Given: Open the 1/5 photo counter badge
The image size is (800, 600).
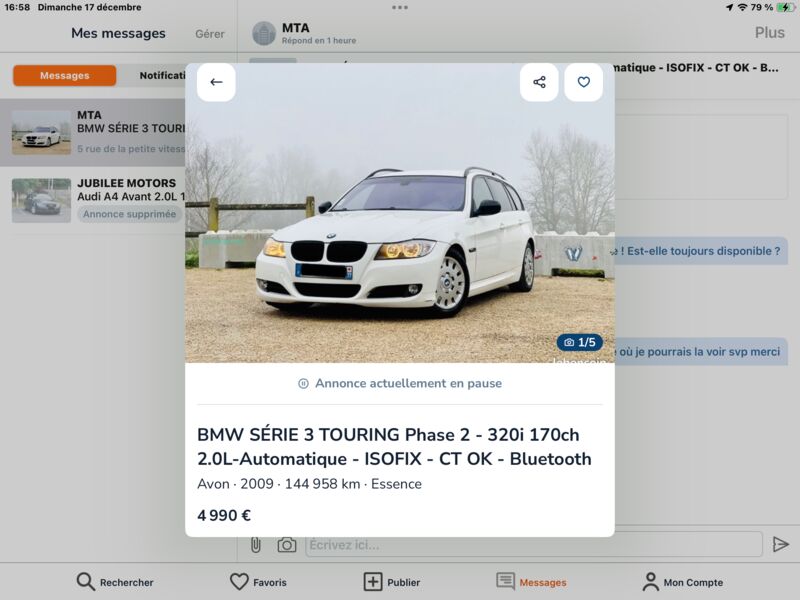Looking at the screenshot, I should pyautogui.click(x=580, y=342).
